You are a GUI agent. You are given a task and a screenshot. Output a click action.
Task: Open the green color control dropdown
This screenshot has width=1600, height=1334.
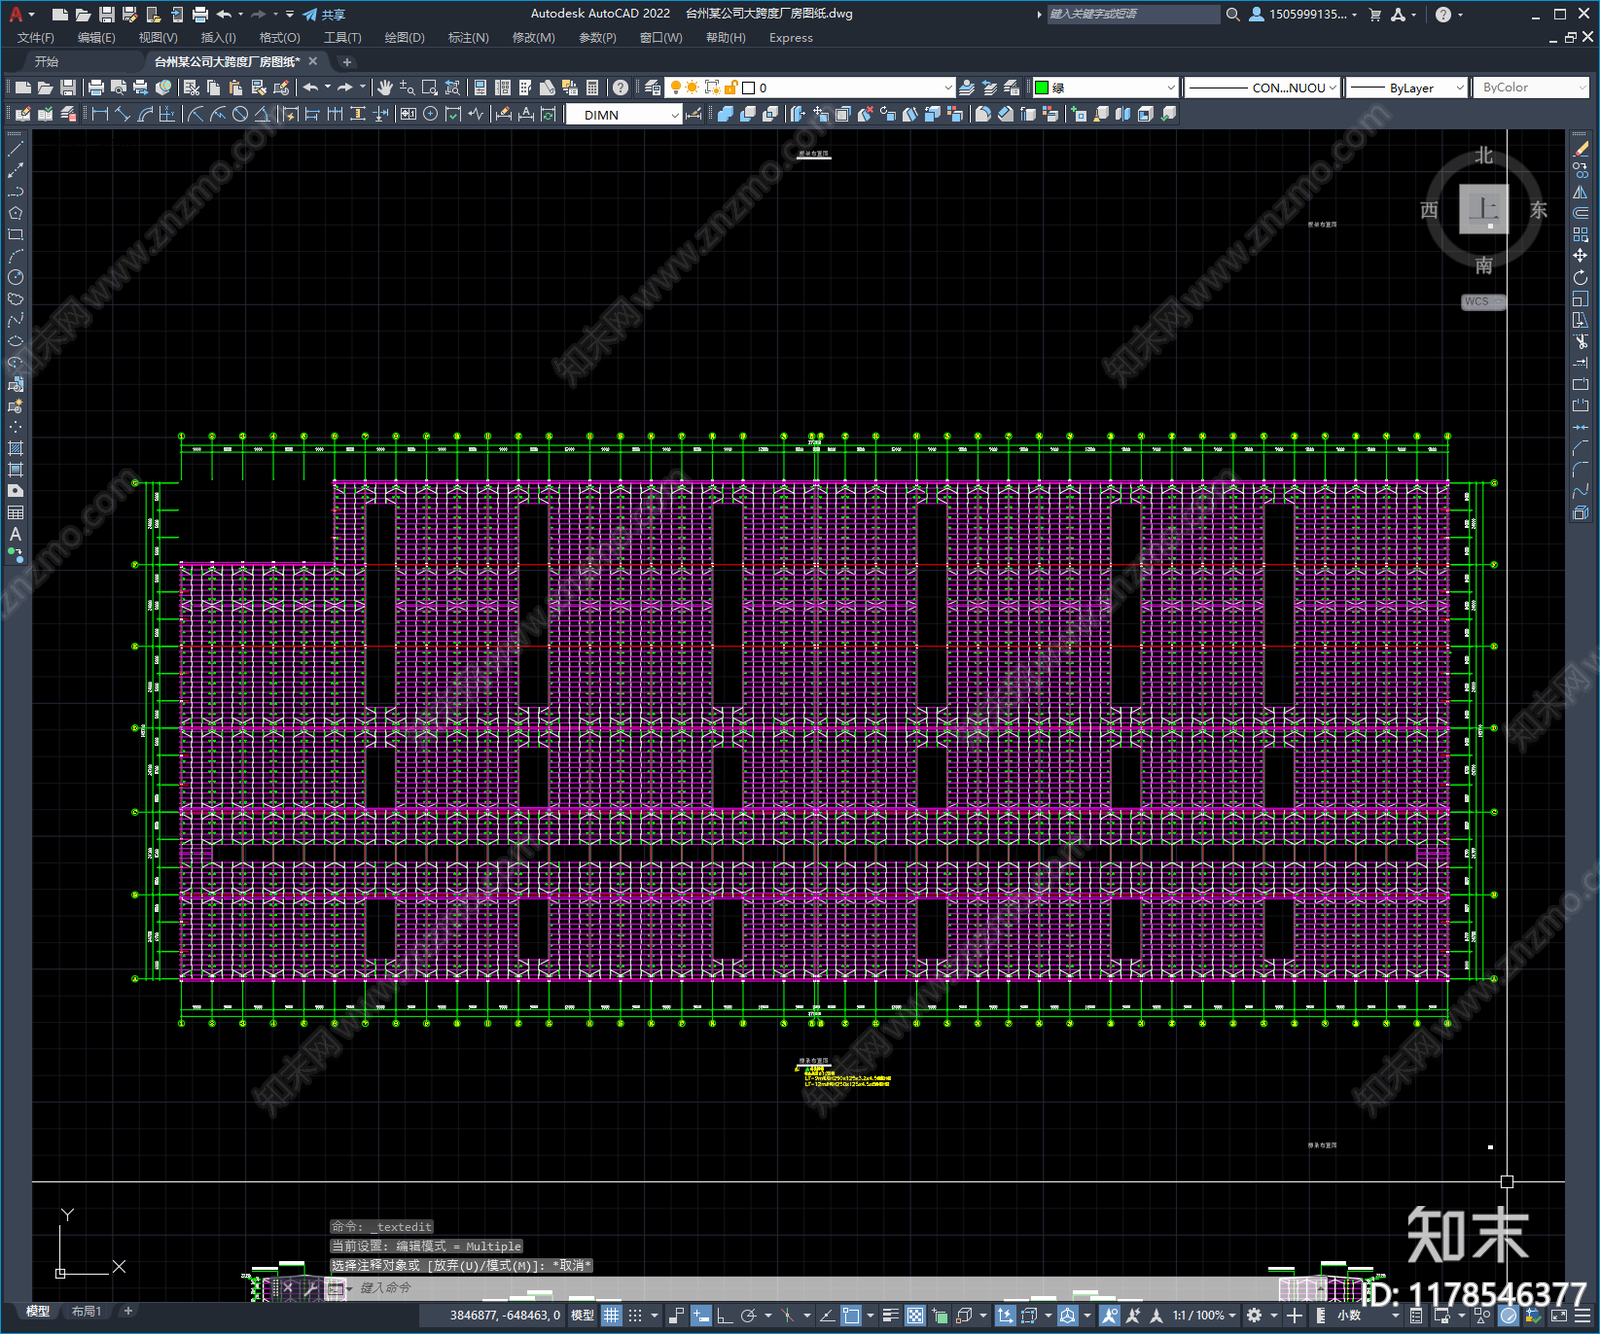pos(1105,88)
